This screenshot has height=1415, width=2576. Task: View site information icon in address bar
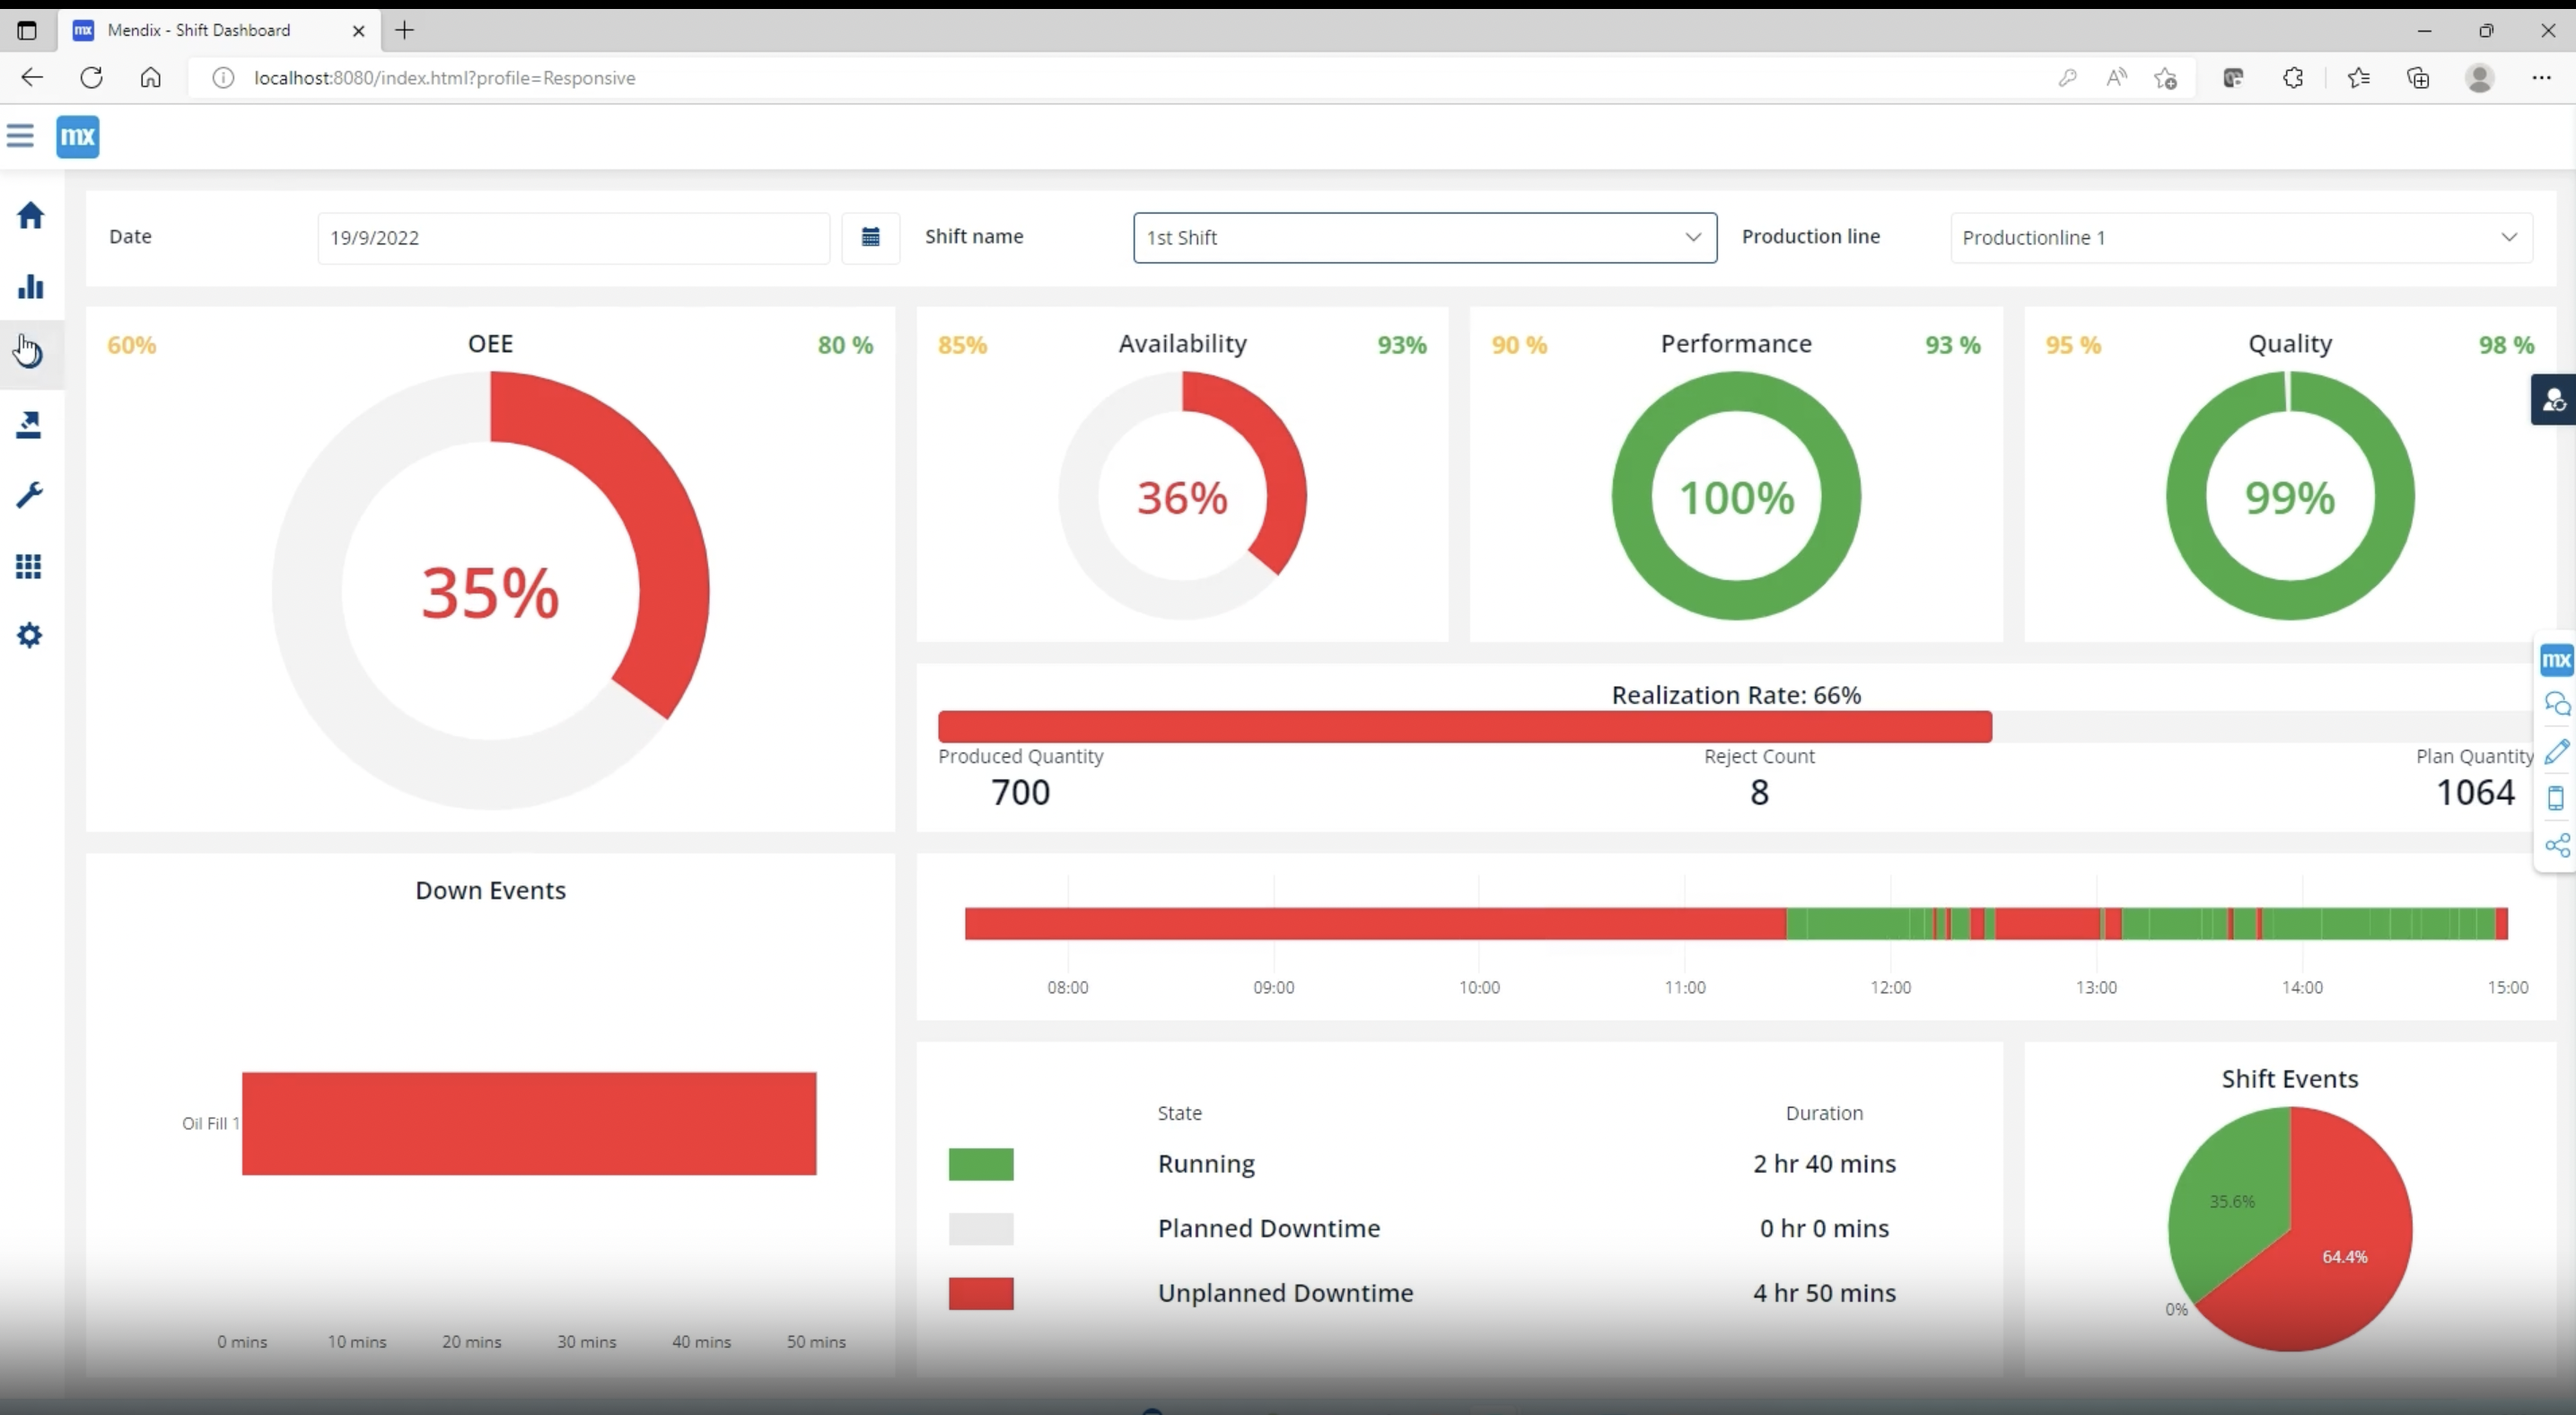point(223,78)
